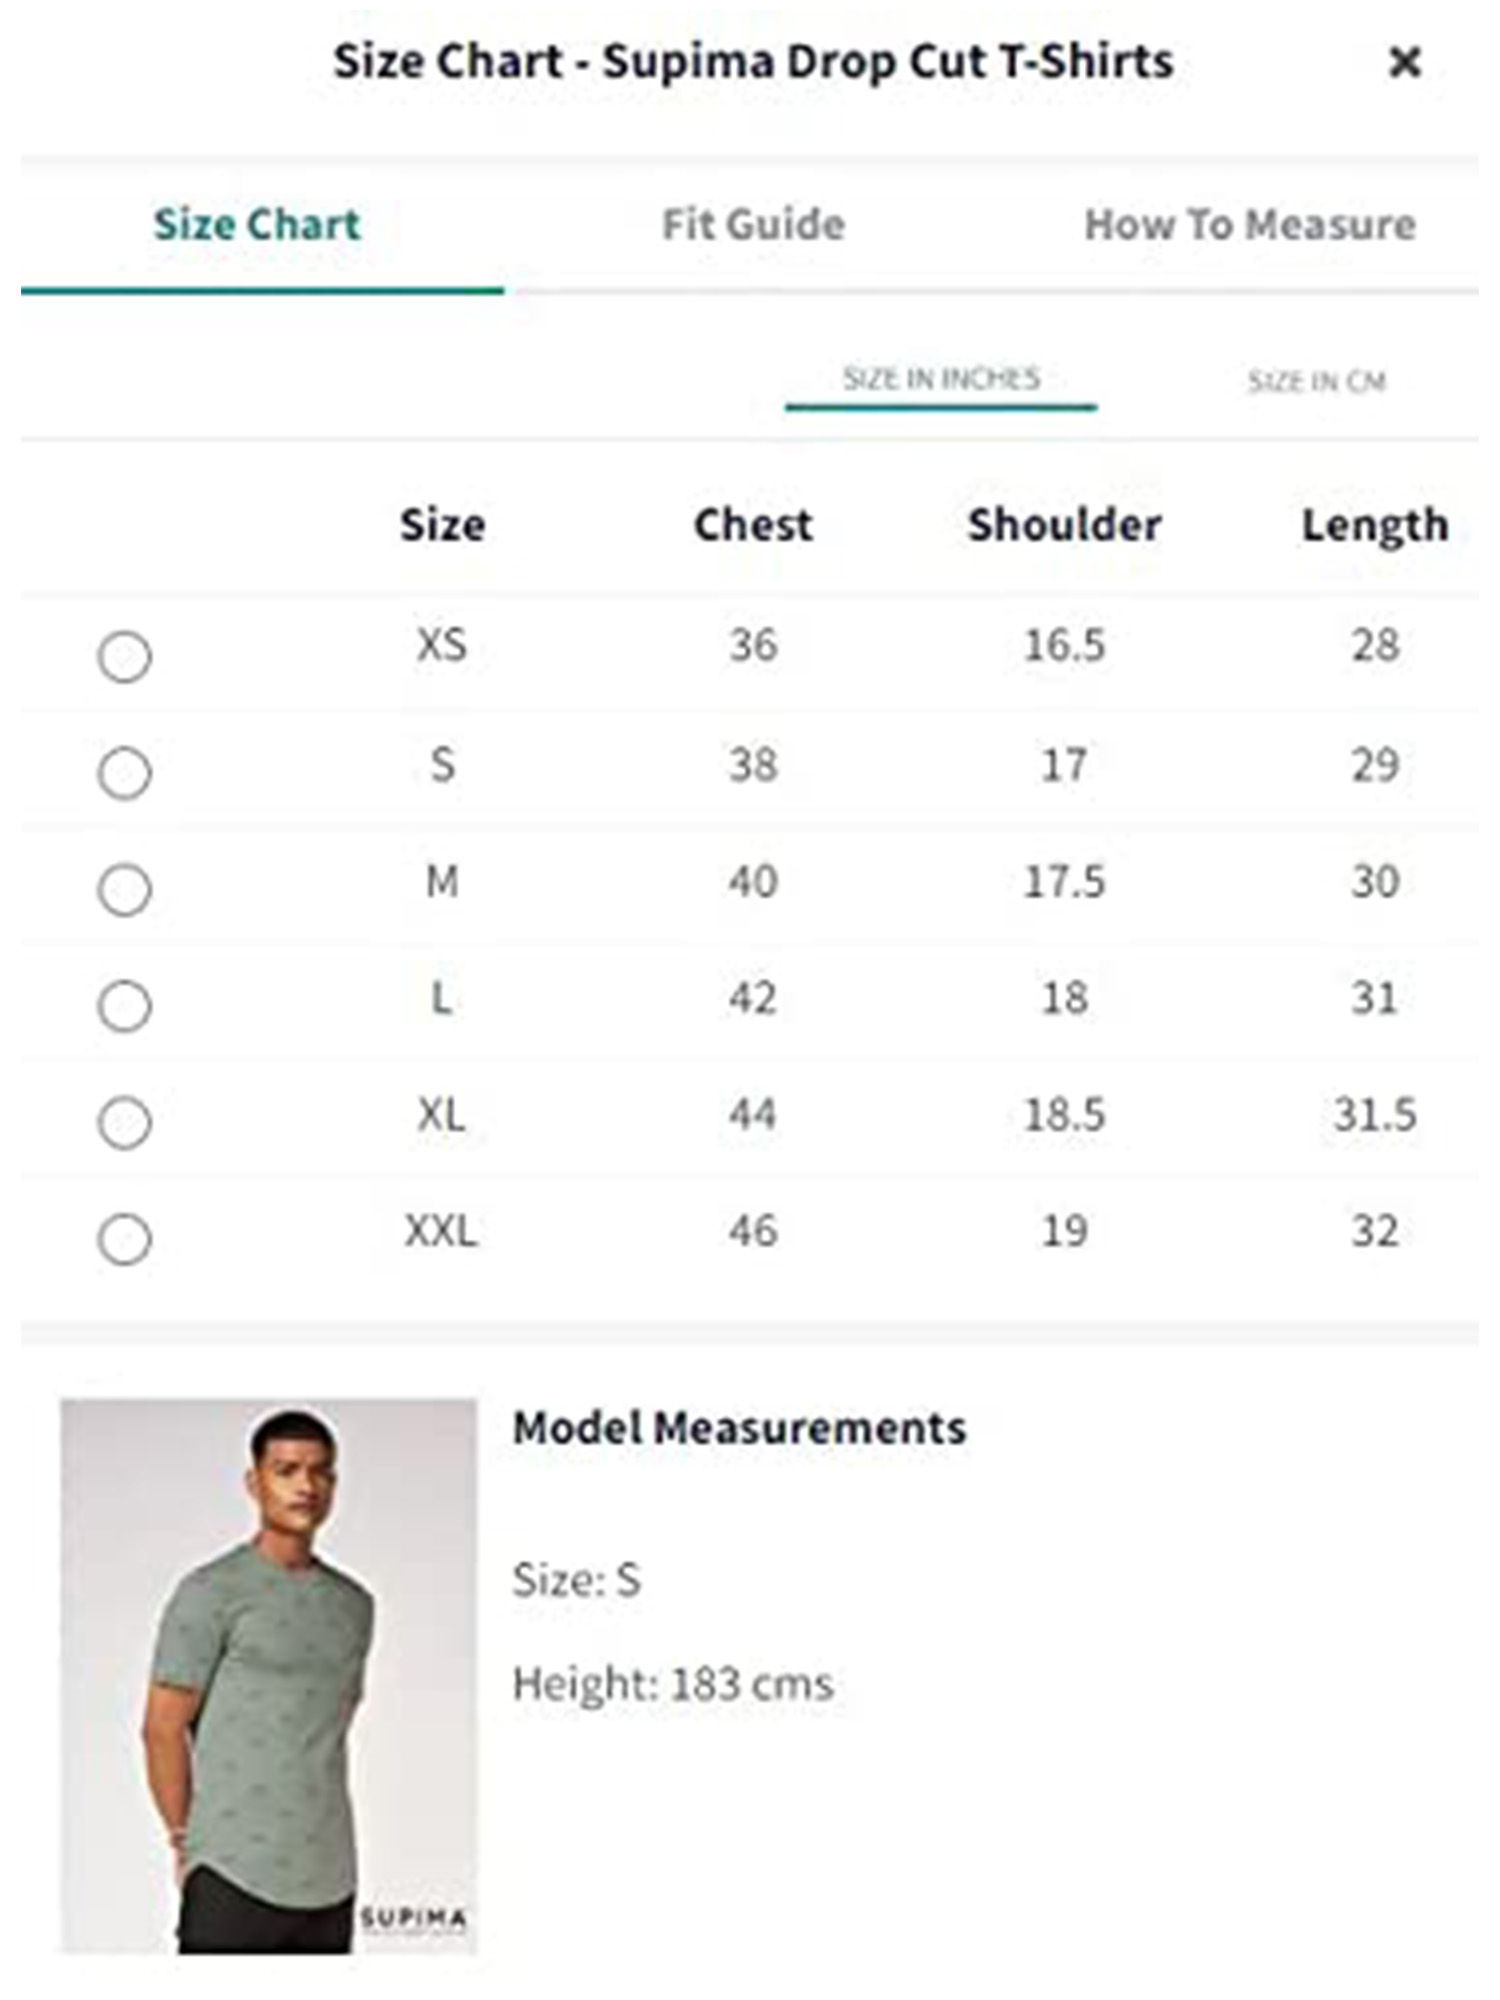Screen dimensions: 1500x2000
Task: Click the SUPIMA logo on the photo
Action: (413, 1917)
